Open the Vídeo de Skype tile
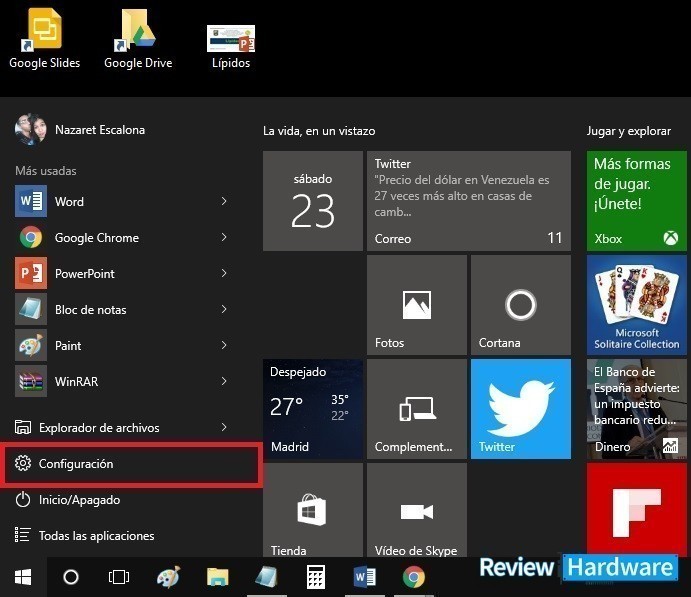The width and height of the screenshot is (691, 597). [x=417, y=510]
